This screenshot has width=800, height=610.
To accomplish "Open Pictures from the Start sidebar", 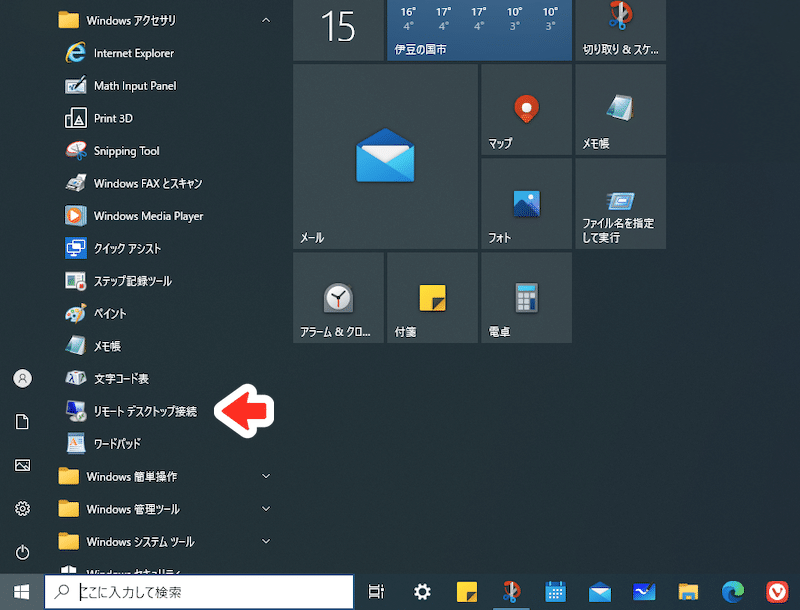I will tap(22, 465).
